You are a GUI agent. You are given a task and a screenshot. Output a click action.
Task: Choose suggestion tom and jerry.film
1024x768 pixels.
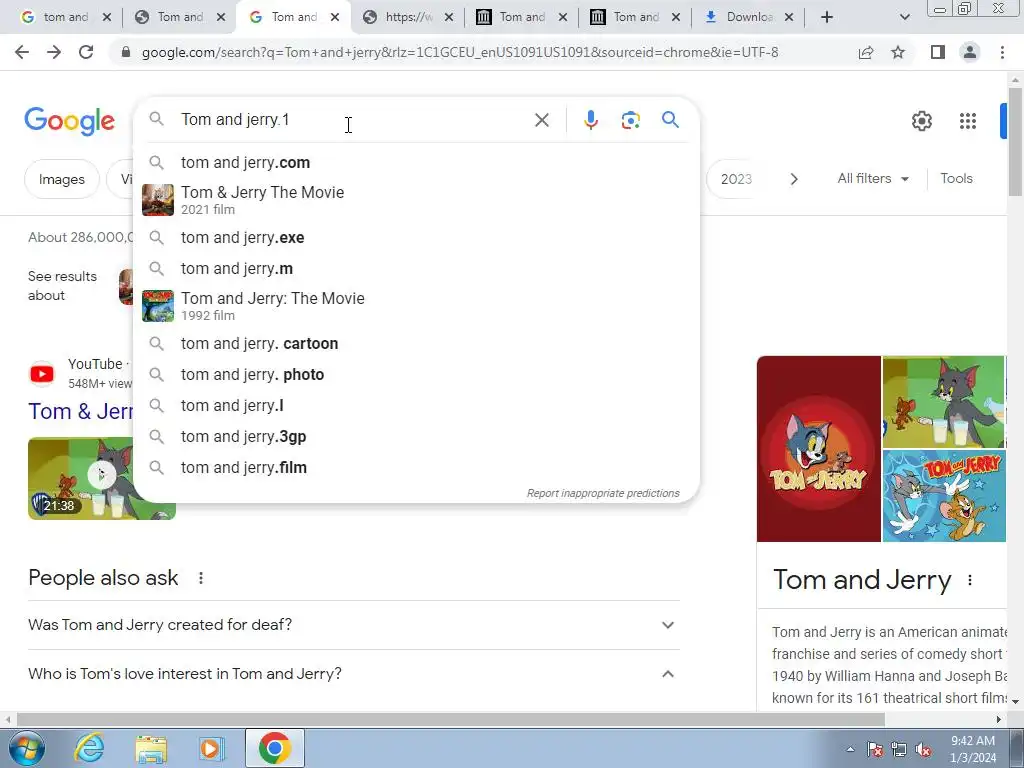point(416,468)
